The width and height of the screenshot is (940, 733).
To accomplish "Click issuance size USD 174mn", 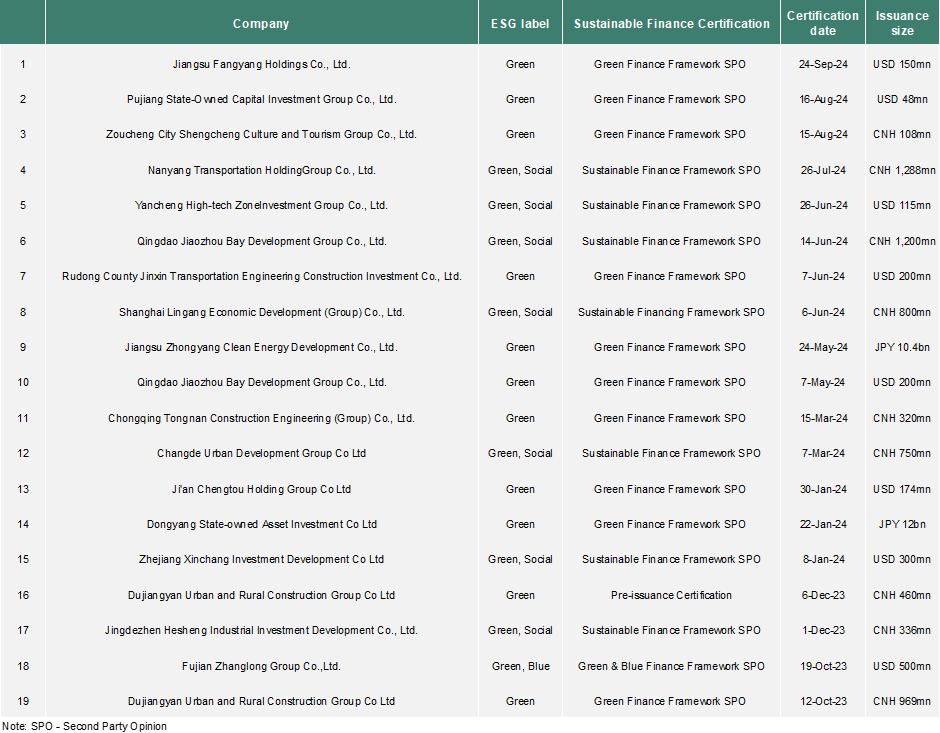I will click(x=902, y=489).
